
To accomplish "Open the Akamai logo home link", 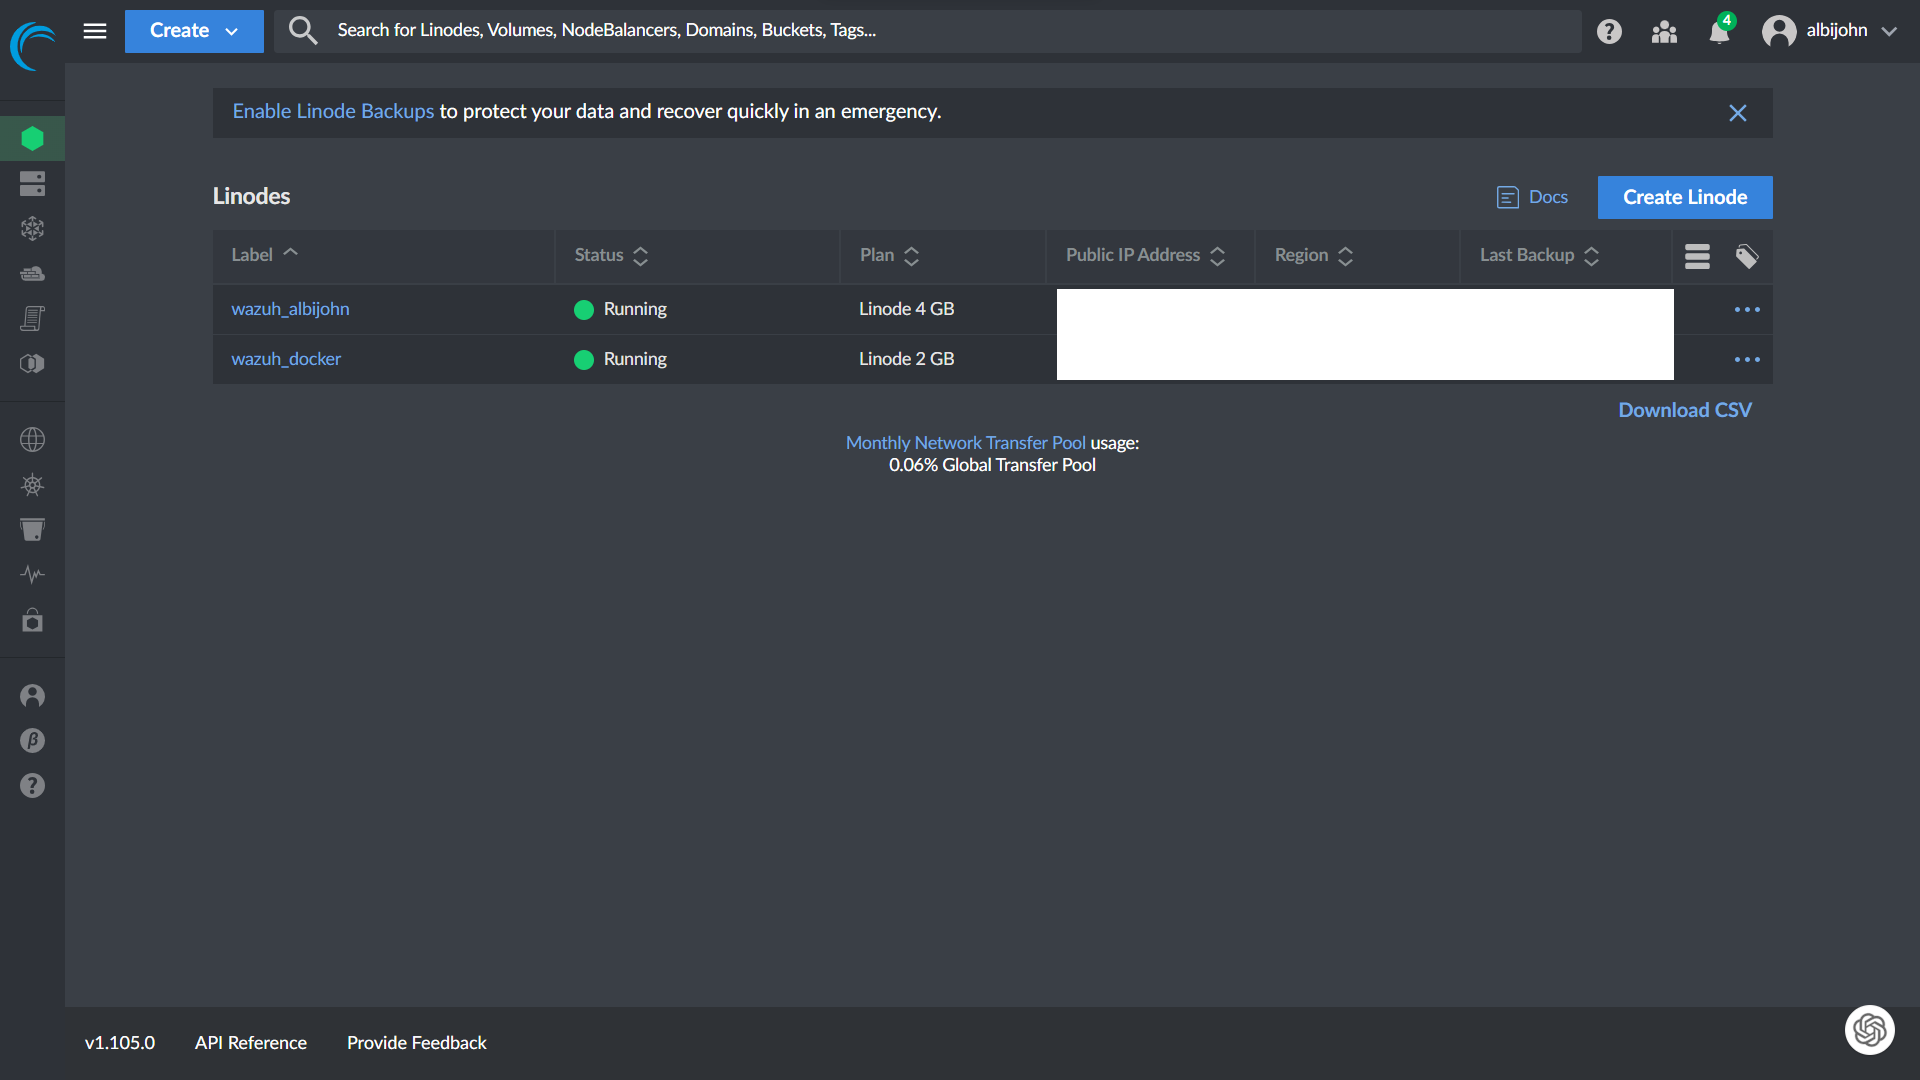I will (33, 46).
